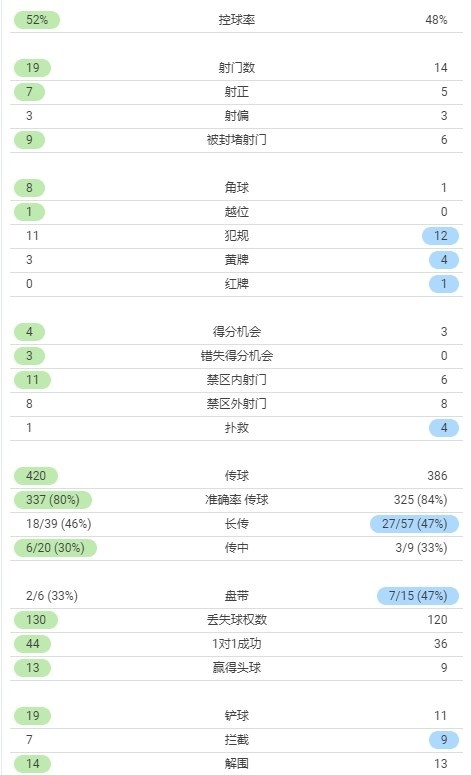Click the blue 1 red card badge
The width and height of the screenshot is (471, 775).
[444, 284]
